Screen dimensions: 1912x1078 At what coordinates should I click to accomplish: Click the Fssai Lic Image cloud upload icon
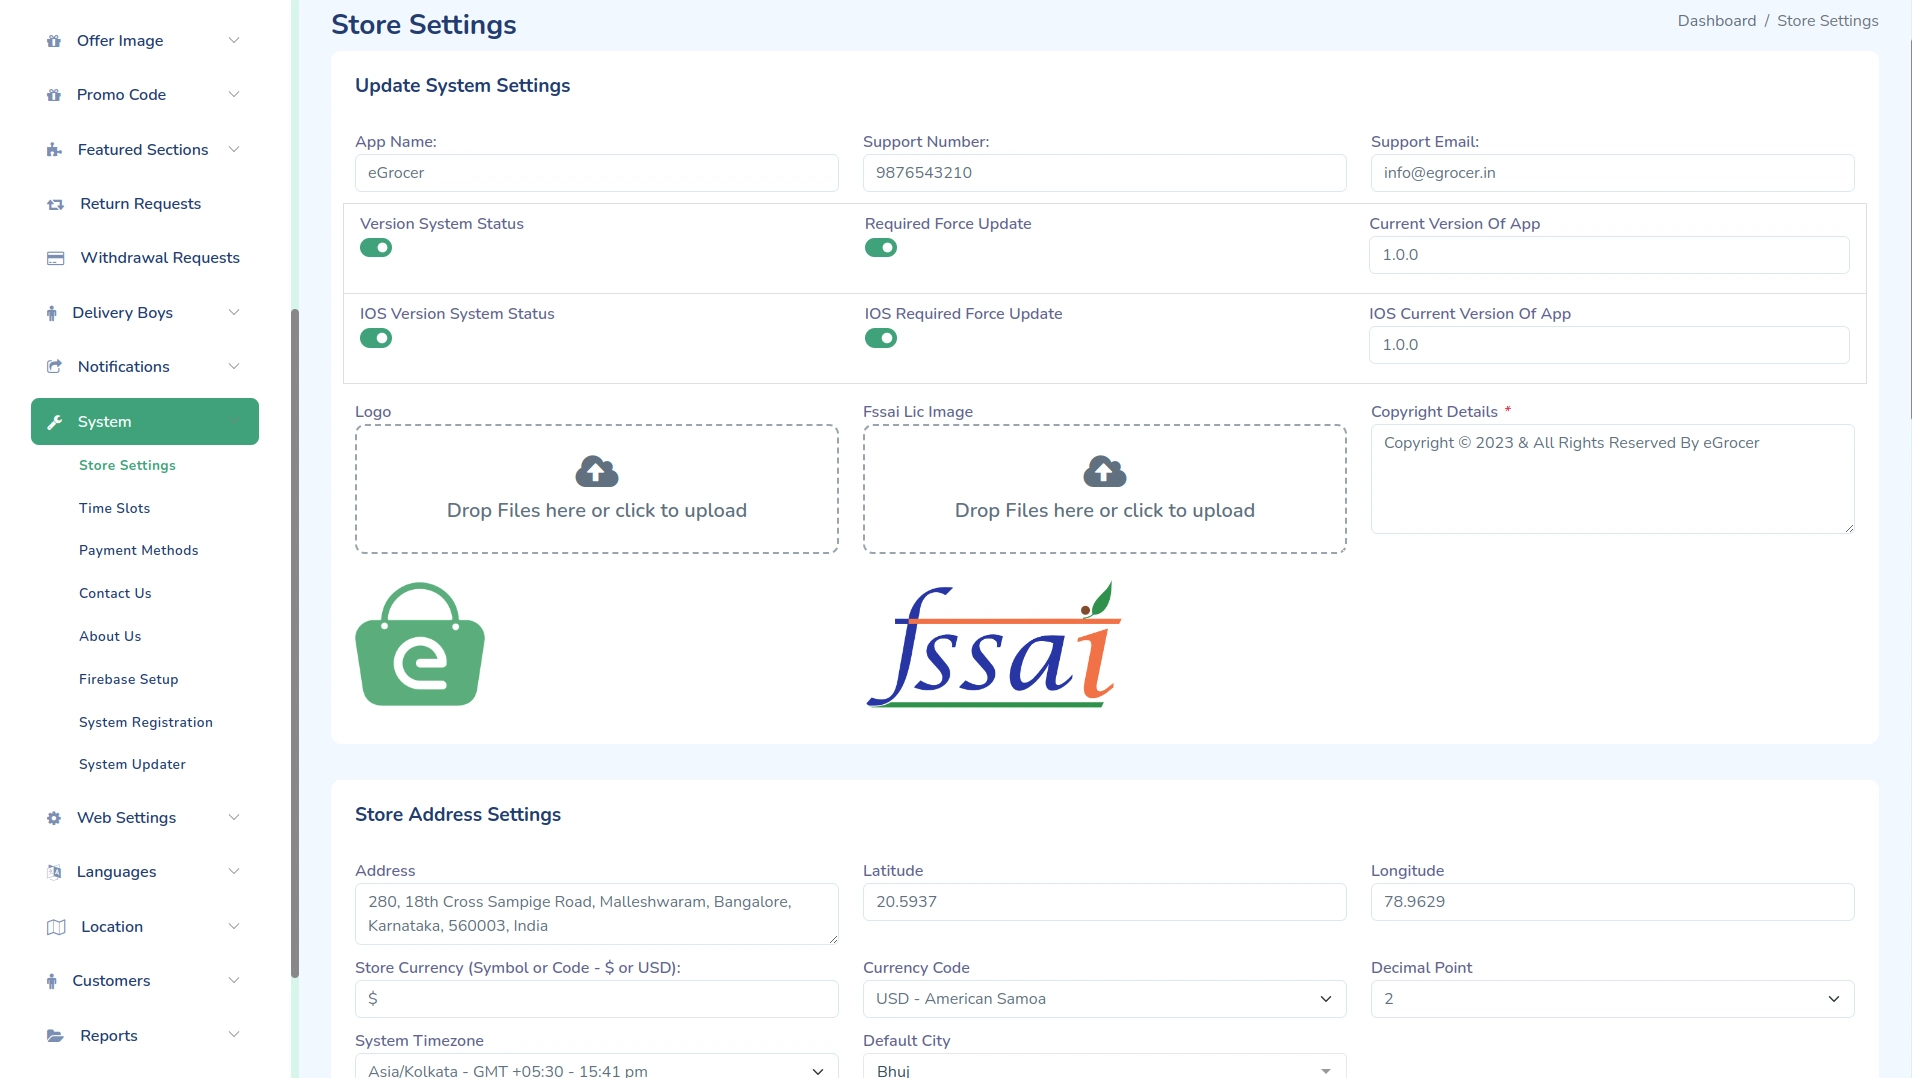click(1105, 471)
